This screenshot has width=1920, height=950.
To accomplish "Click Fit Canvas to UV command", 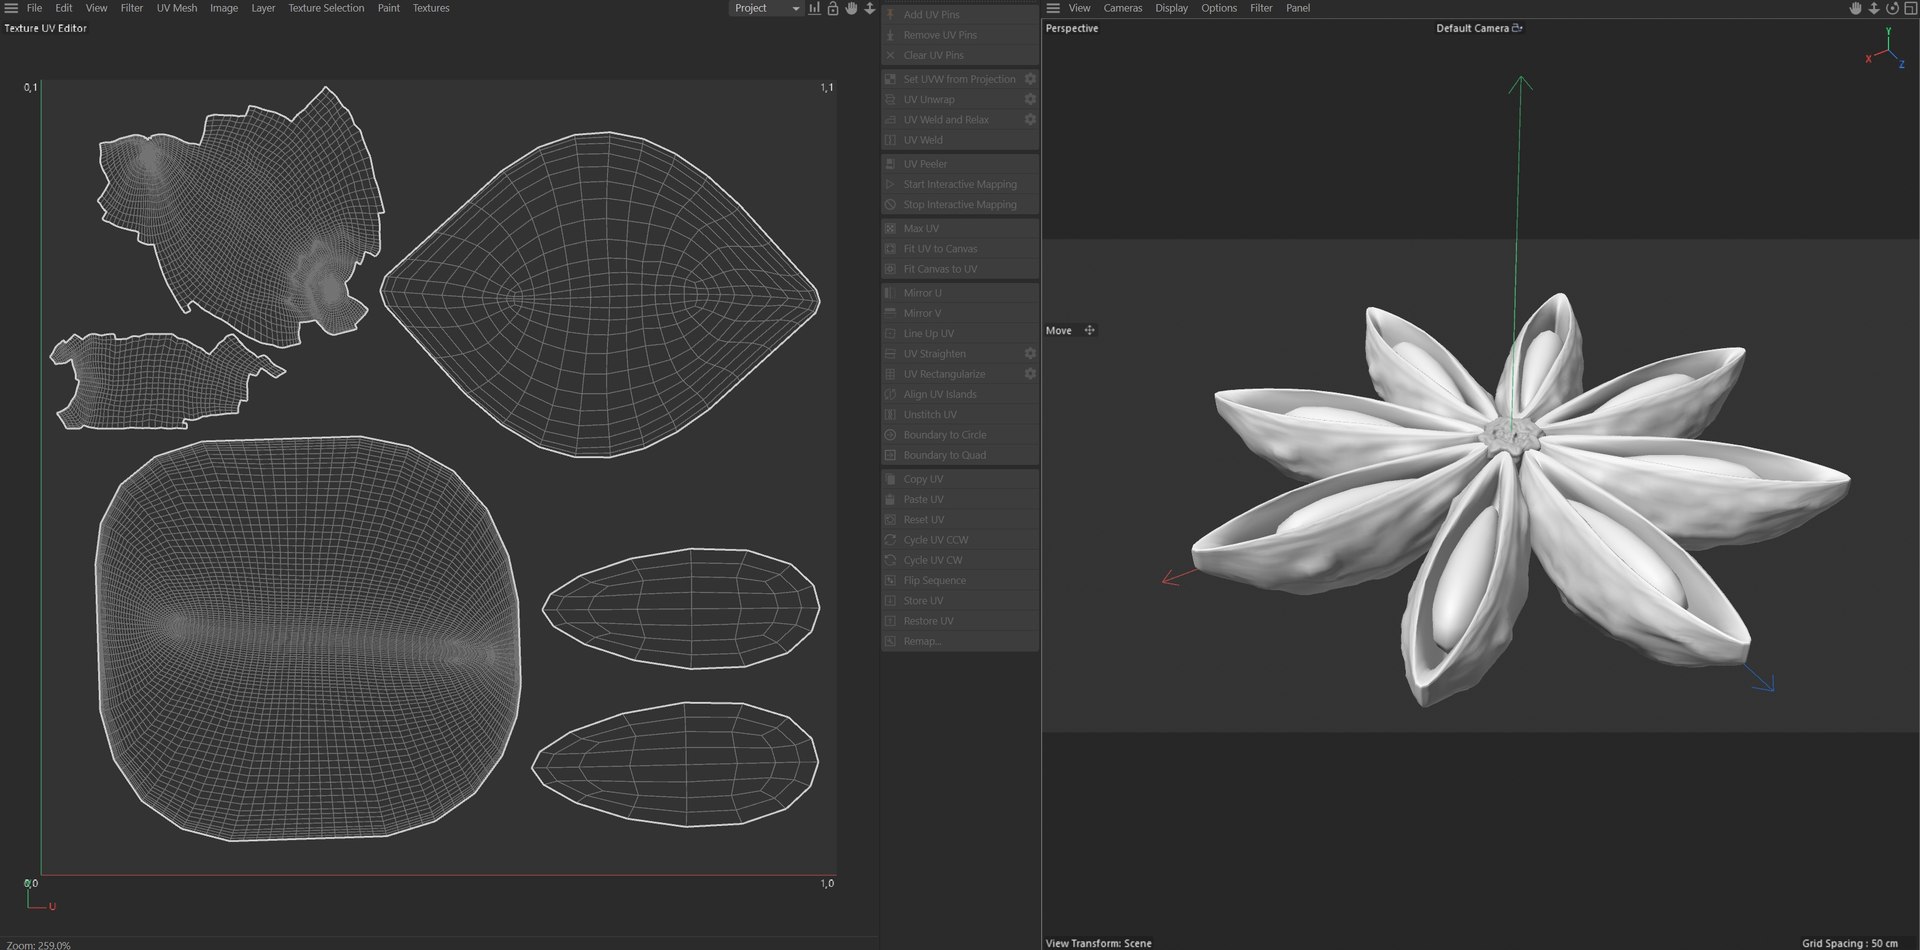I will 960,269.
